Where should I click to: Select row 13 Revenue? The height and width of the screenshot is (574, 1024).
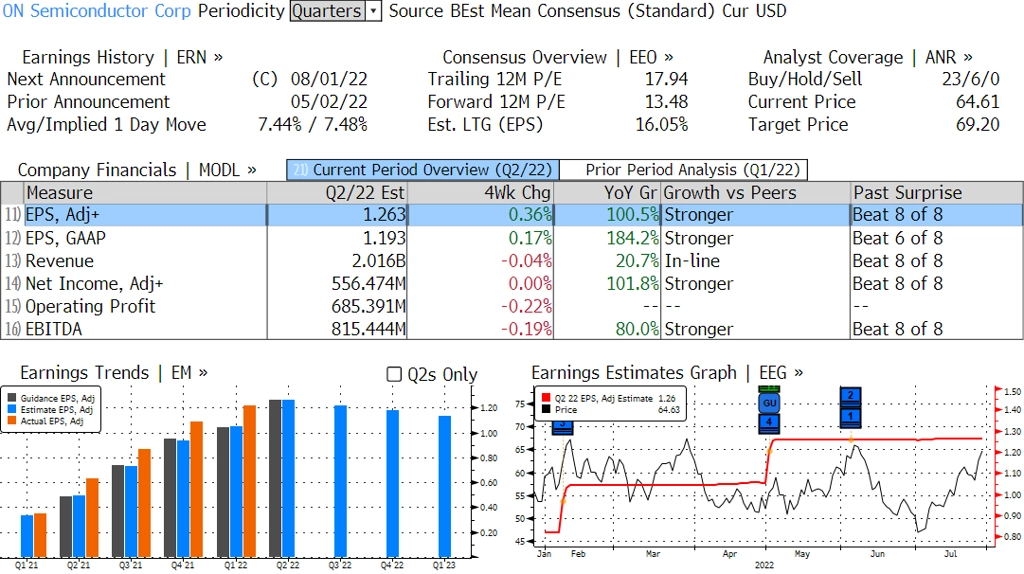point(512,261)
